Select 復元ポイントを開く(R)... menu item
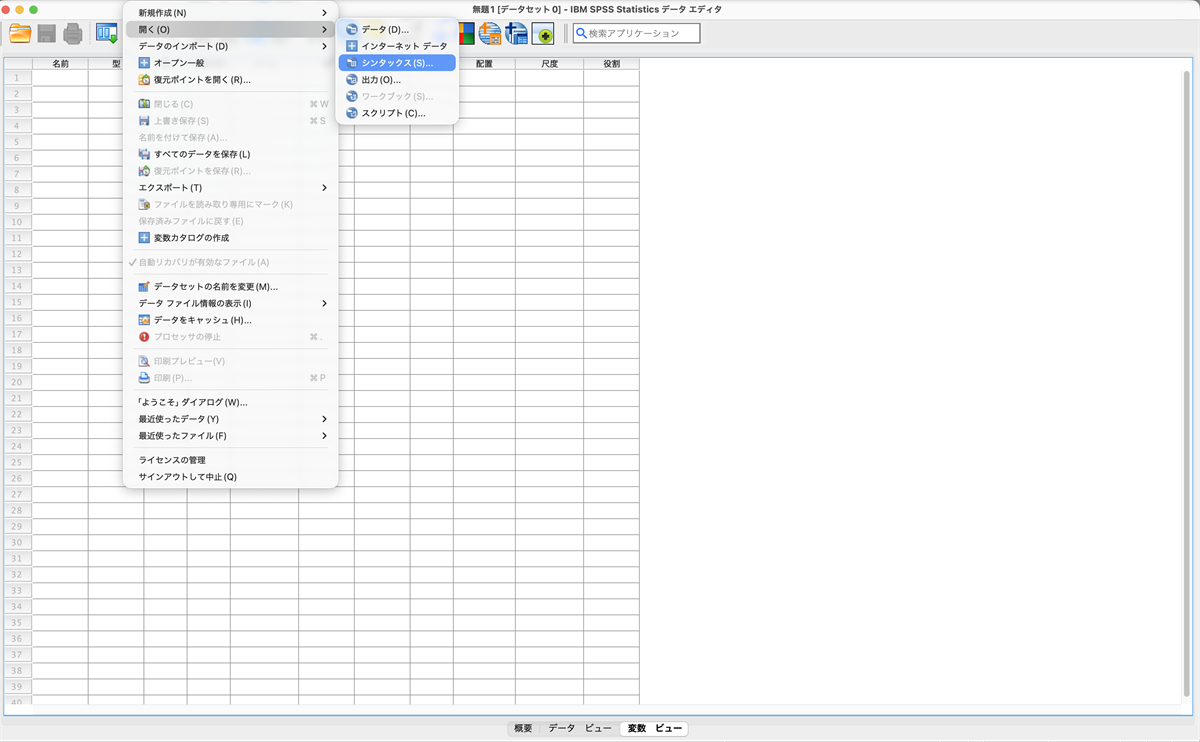The width and height of the screenshot is (1200, 742). point(230,79)
